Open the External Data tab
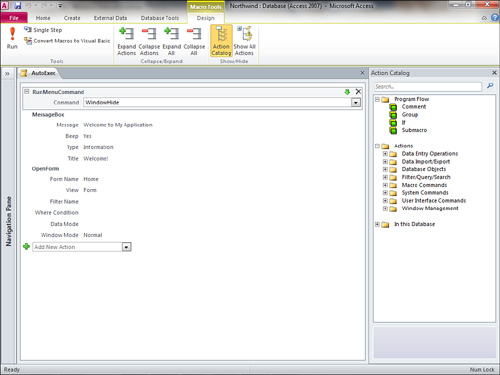The height and width of the screenshot is (375, 500). pos(110,18)
